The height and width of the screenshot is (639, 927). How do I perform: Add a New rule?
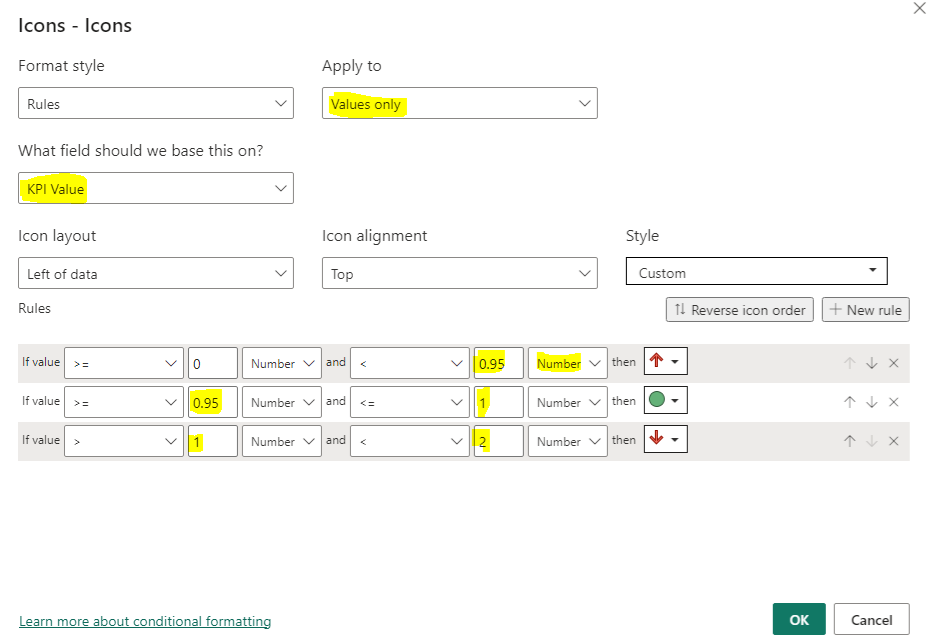(x=866, y=310)
